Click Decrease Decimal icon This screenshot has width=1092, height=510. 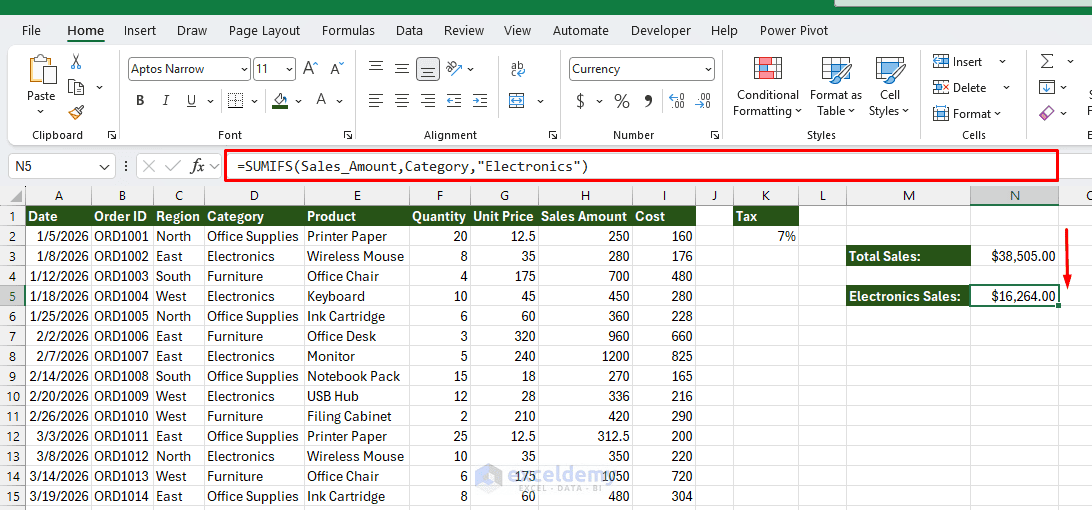point(703,101)
